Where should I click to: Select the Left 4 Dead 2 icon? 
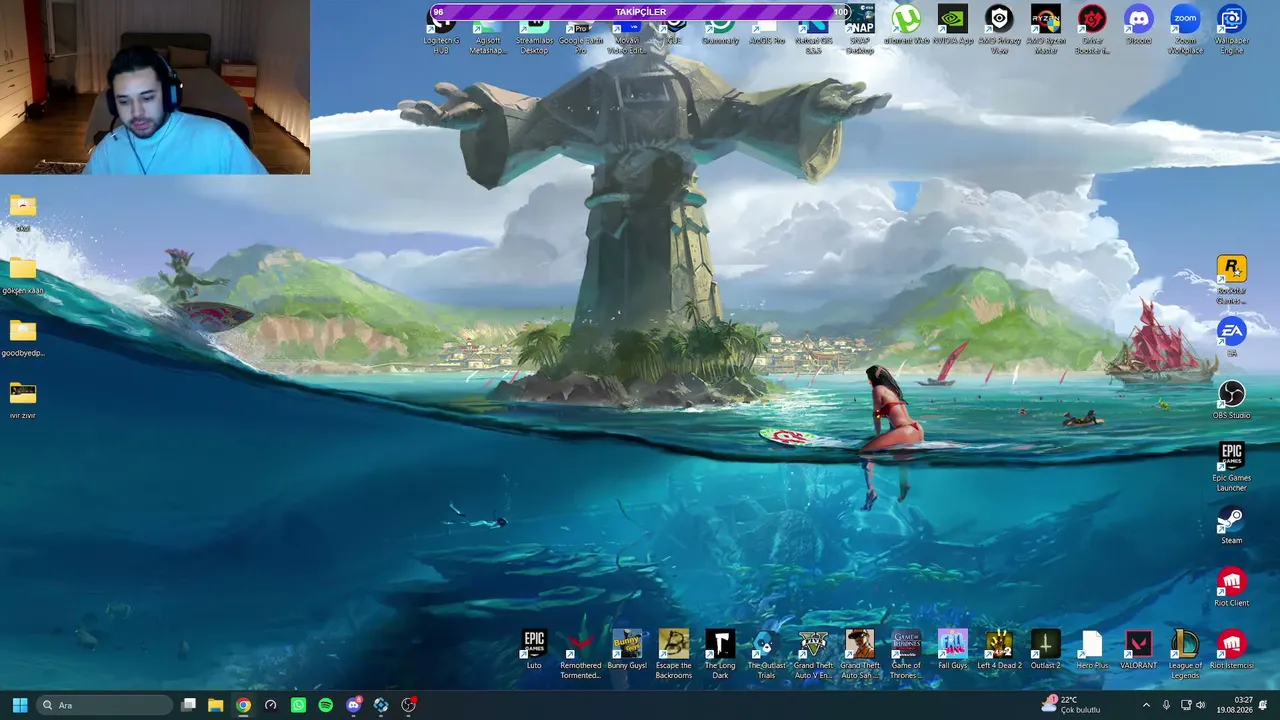coord(999,650)
